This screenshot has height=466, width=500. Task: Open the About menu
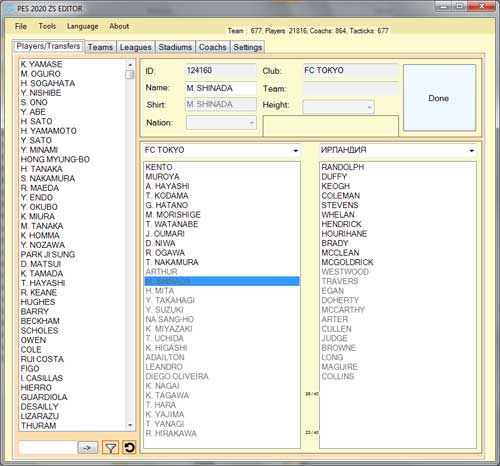point(119,26)
